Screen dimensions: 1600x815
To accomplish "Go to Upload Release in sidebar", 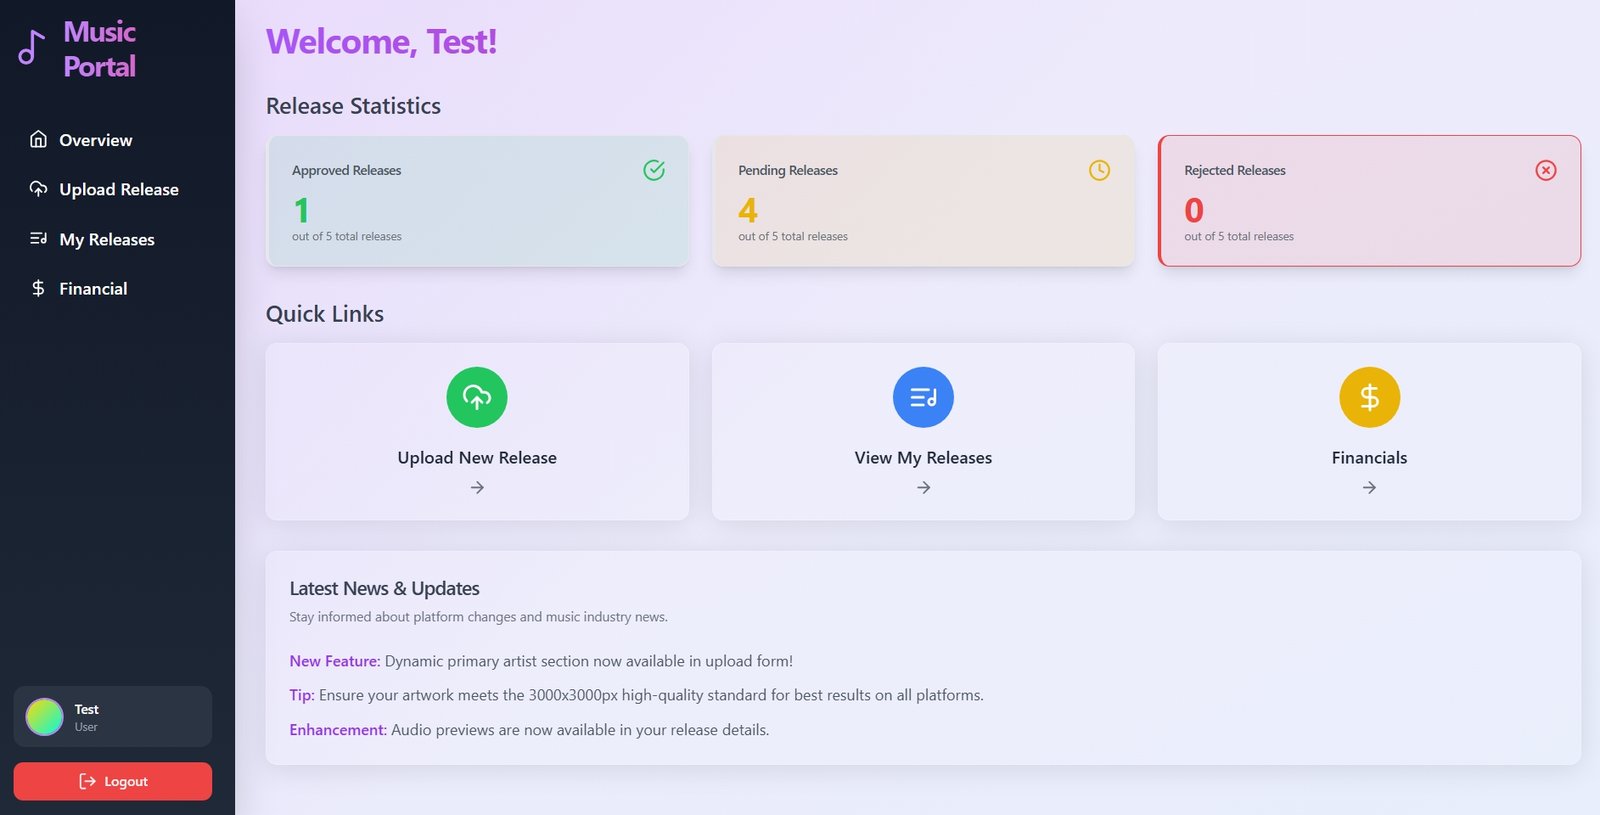I will click(118, 189).
